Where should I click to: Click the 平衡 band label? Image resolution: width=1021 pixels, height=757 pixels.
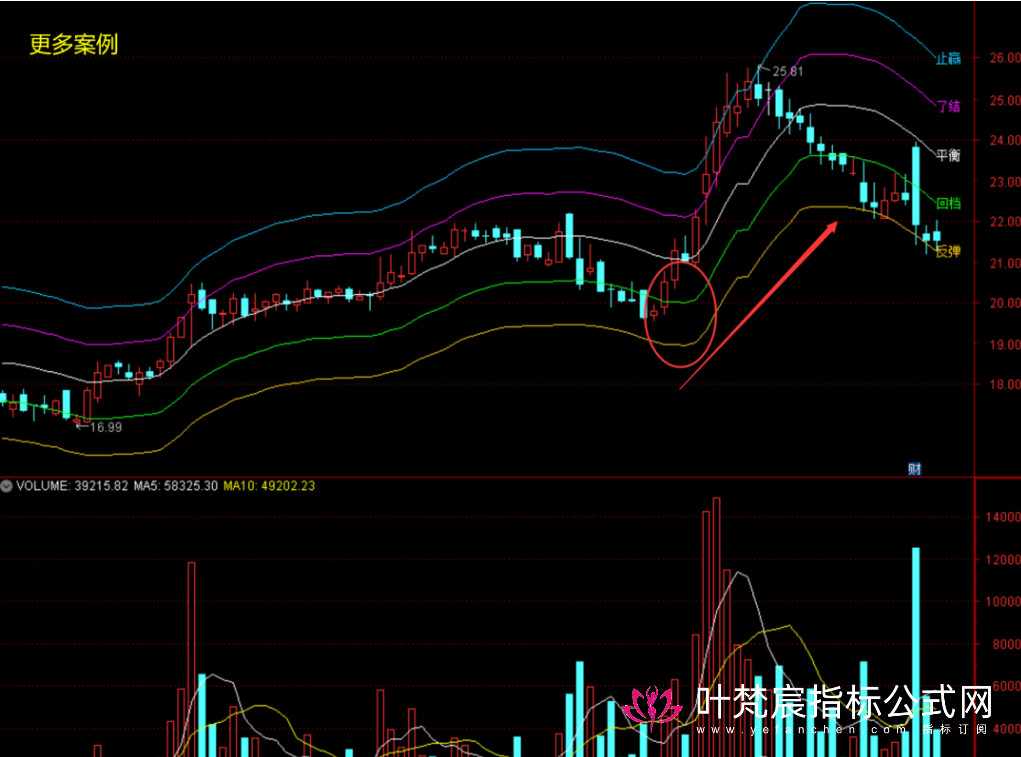pyautogui.click(x=948, y=155)
